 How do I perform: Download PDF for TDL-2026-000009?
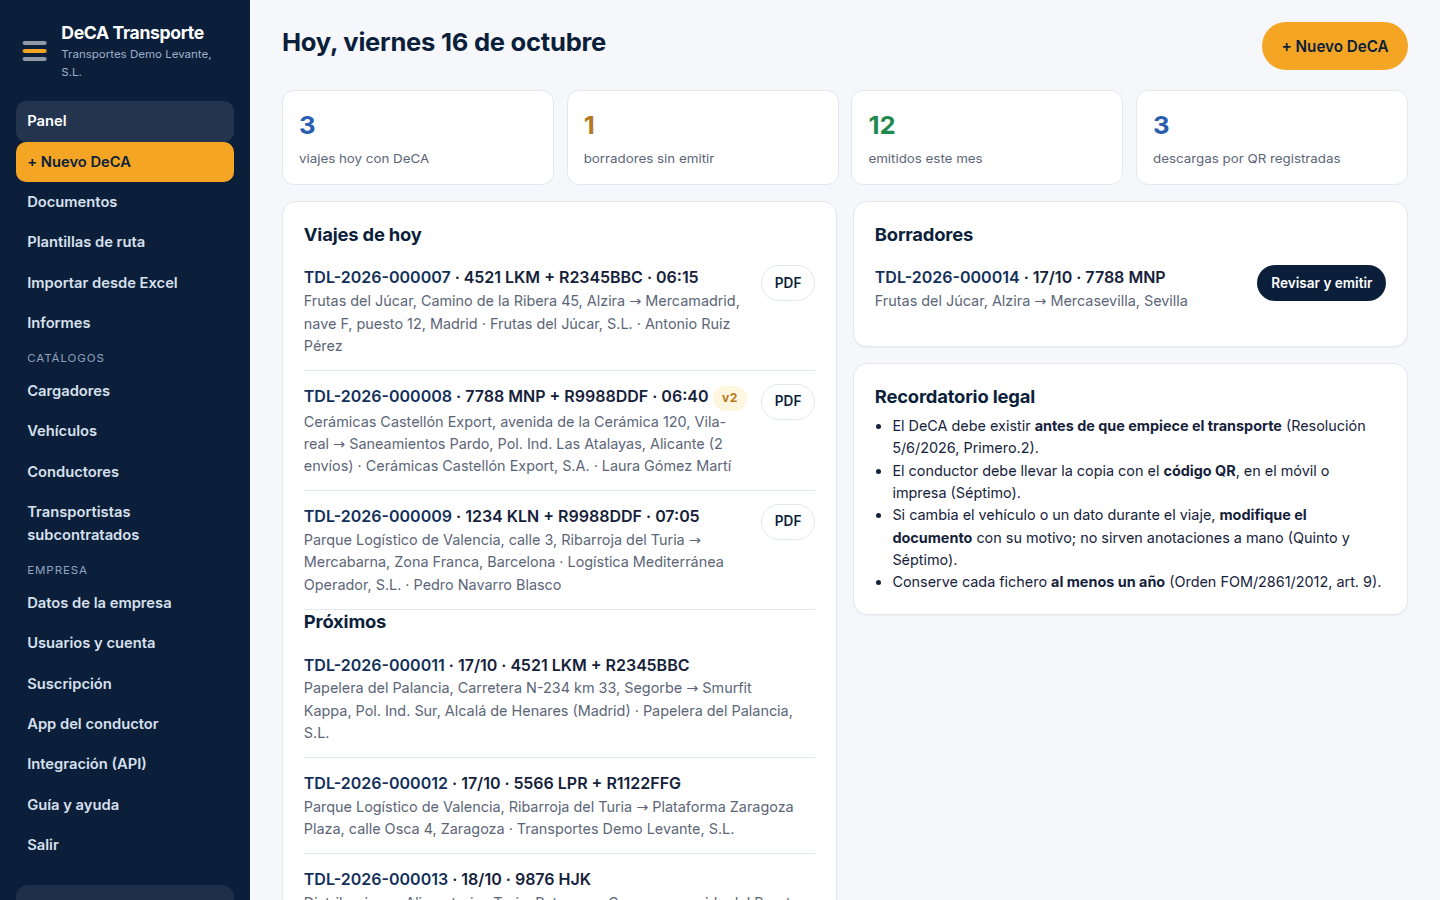[x=788, y=521]
